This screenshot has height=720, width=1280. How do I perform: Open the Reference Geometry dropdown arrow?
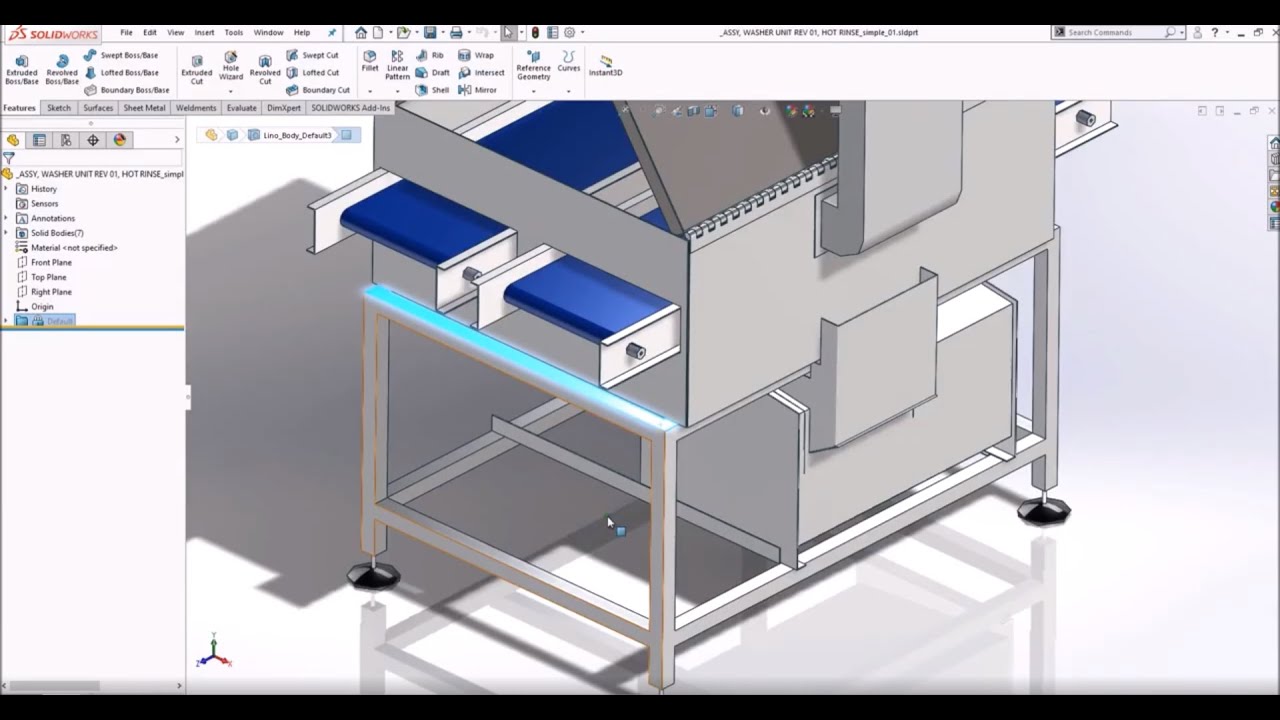click(533, 91)
